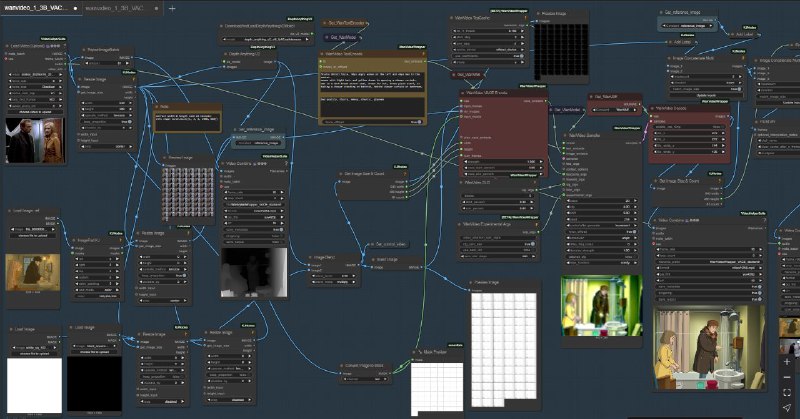Viewport: 800px width, 419px height.
Task: Collapse the WanVideo Sampler node via its title dot
Action: 566,136
